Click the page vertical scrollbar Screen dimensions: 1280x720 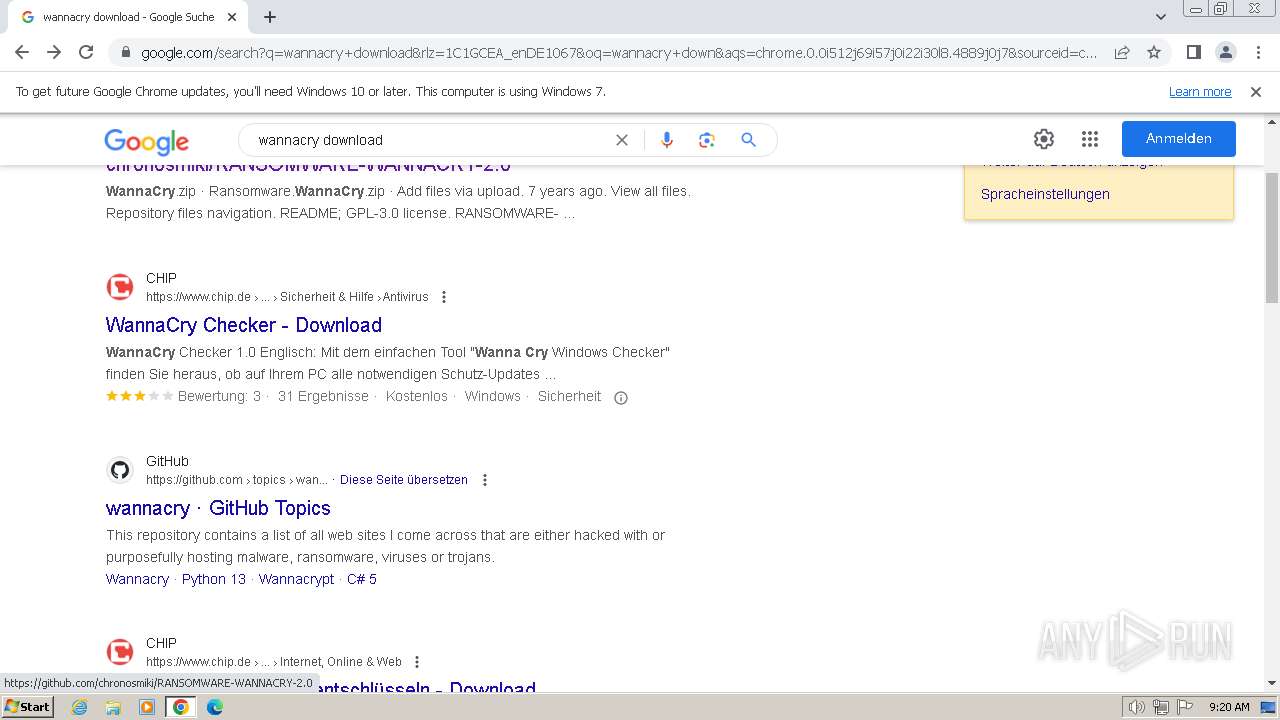pyautogui.click(x=1272, y=237)
